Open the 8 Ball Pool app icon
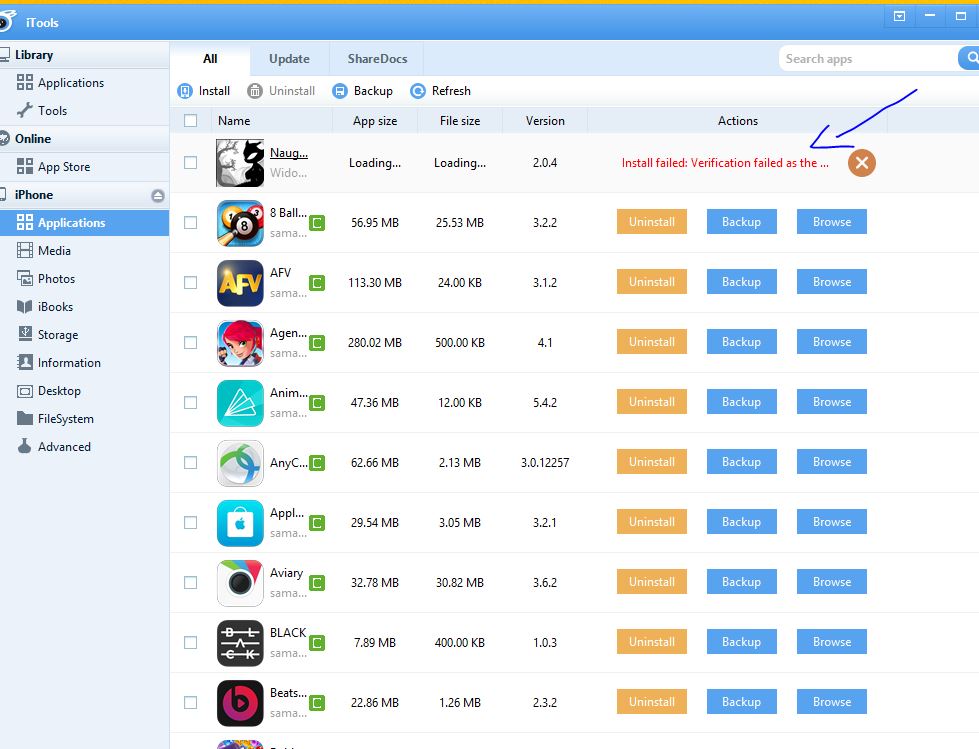Screen dimensions: 979x749 [240, 223]
